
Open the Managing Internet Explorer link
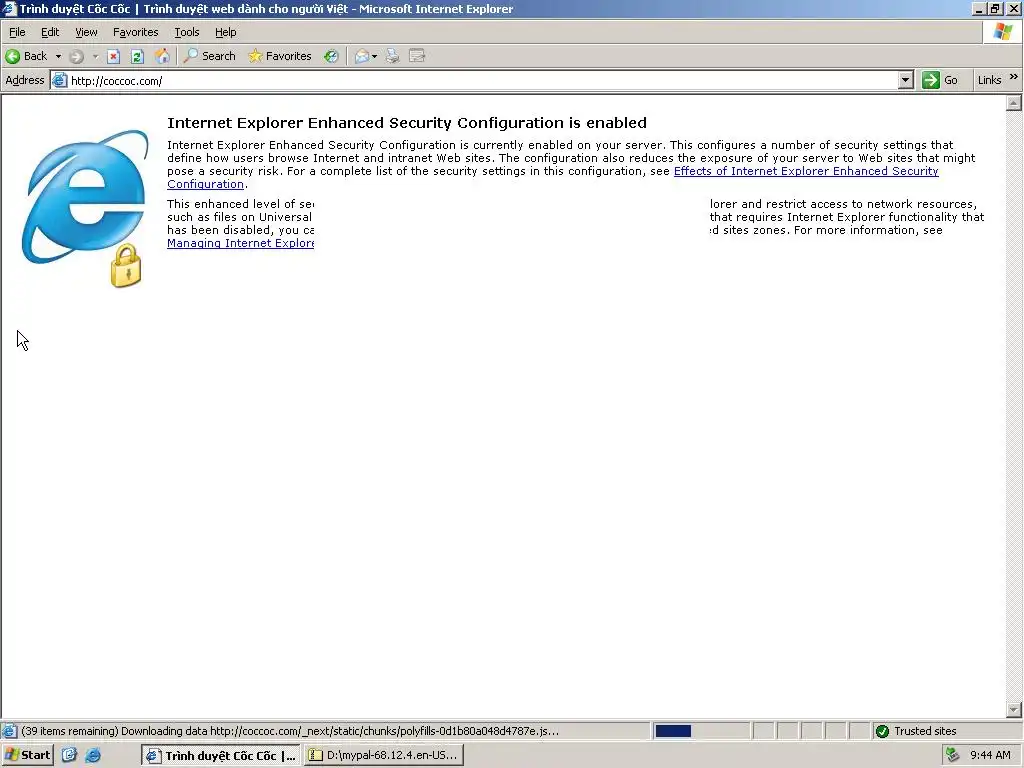[x=240, y=243]
